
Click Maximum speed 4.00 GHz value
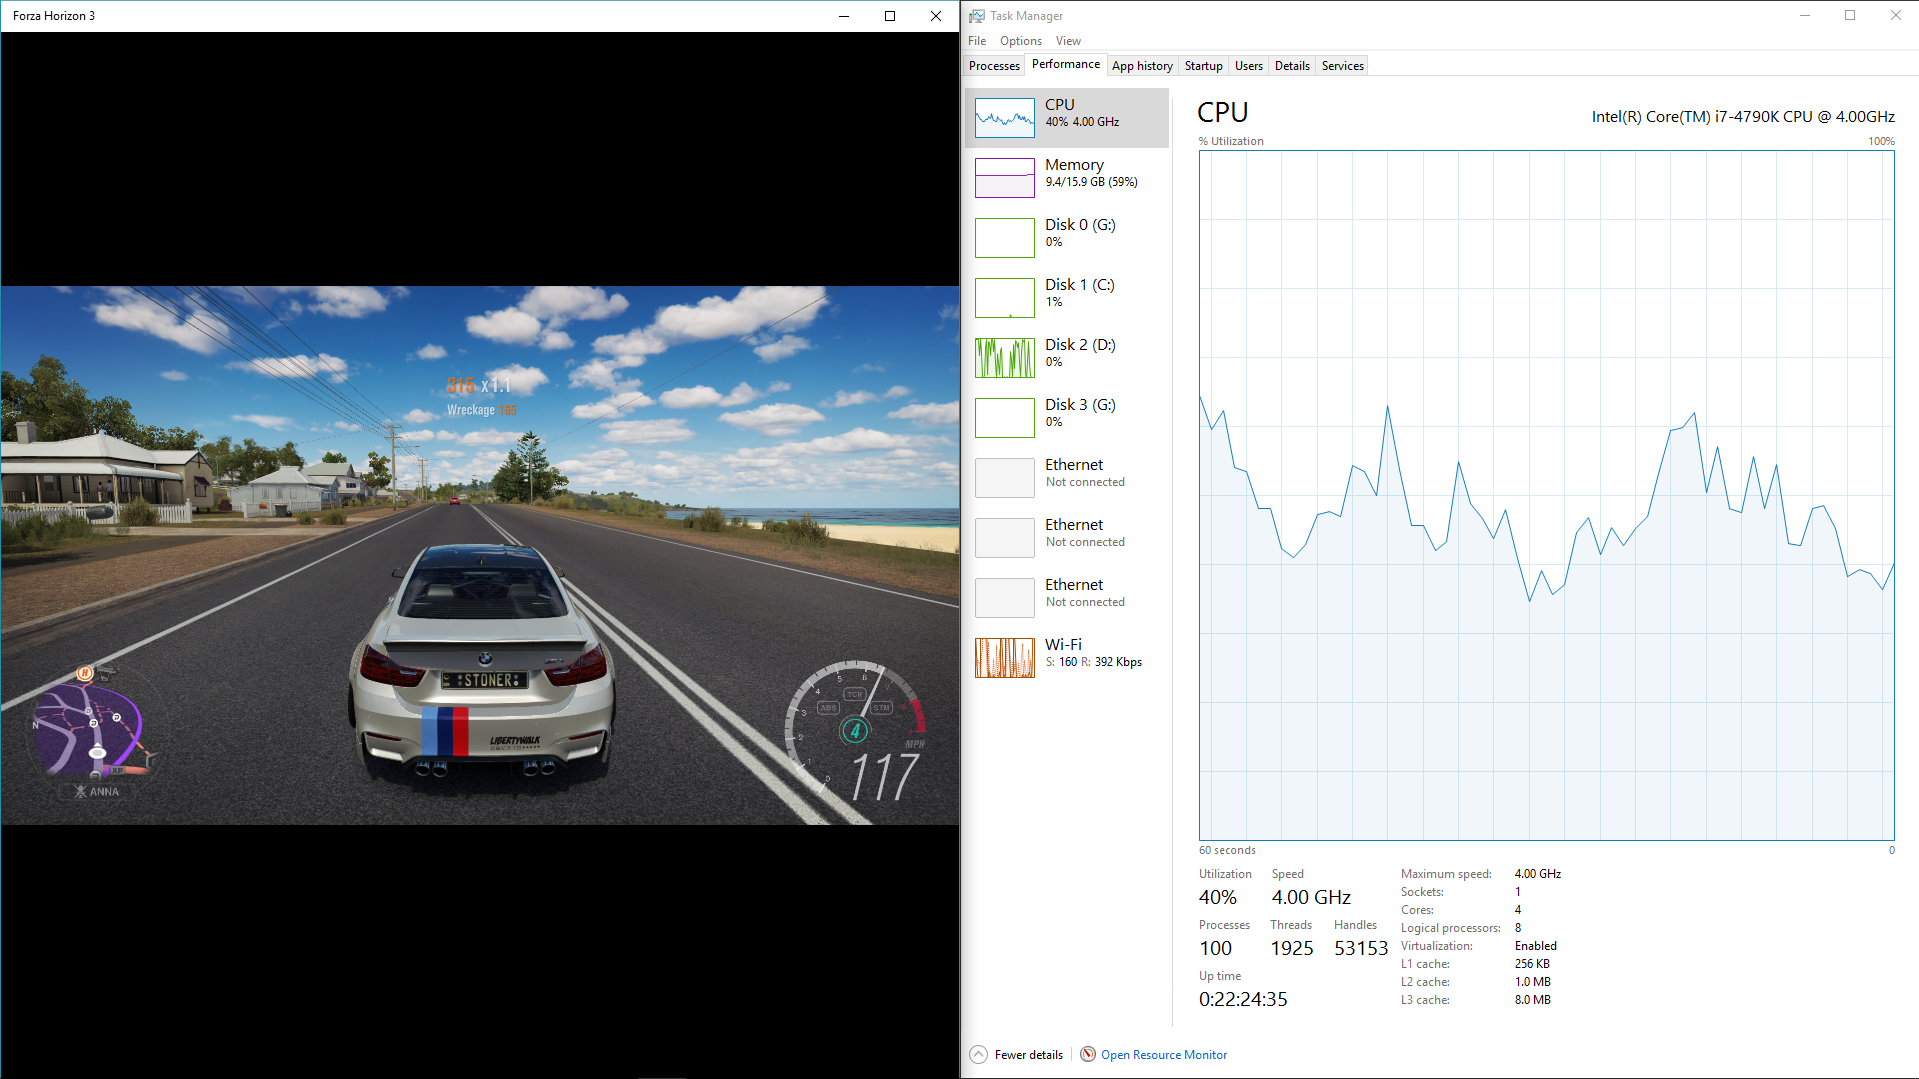(x=1537, y=874)
